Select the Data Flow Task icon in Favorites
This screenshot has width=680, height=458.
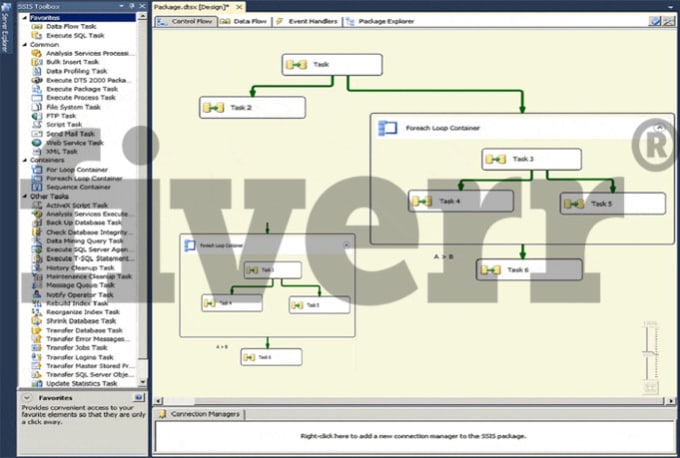point(37,26)
